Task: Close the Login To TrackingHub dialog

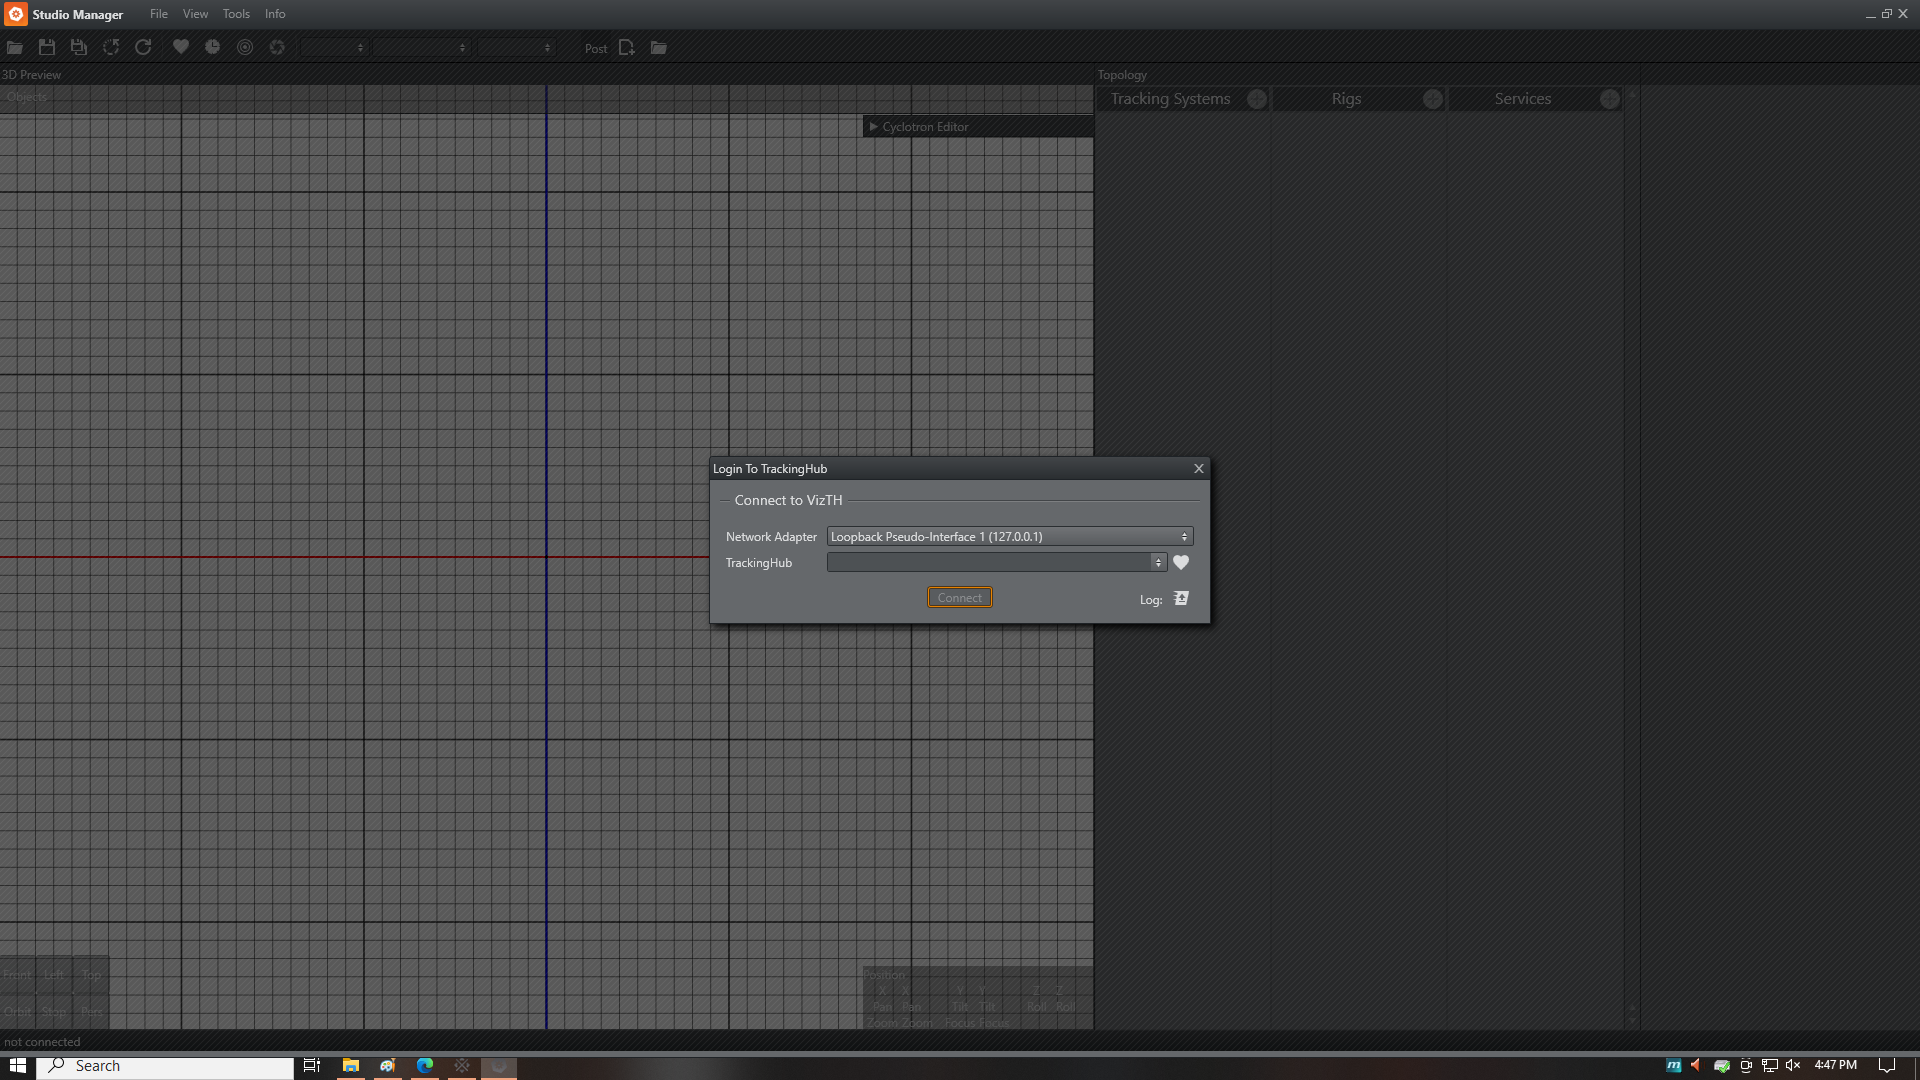Action: 1198,469
